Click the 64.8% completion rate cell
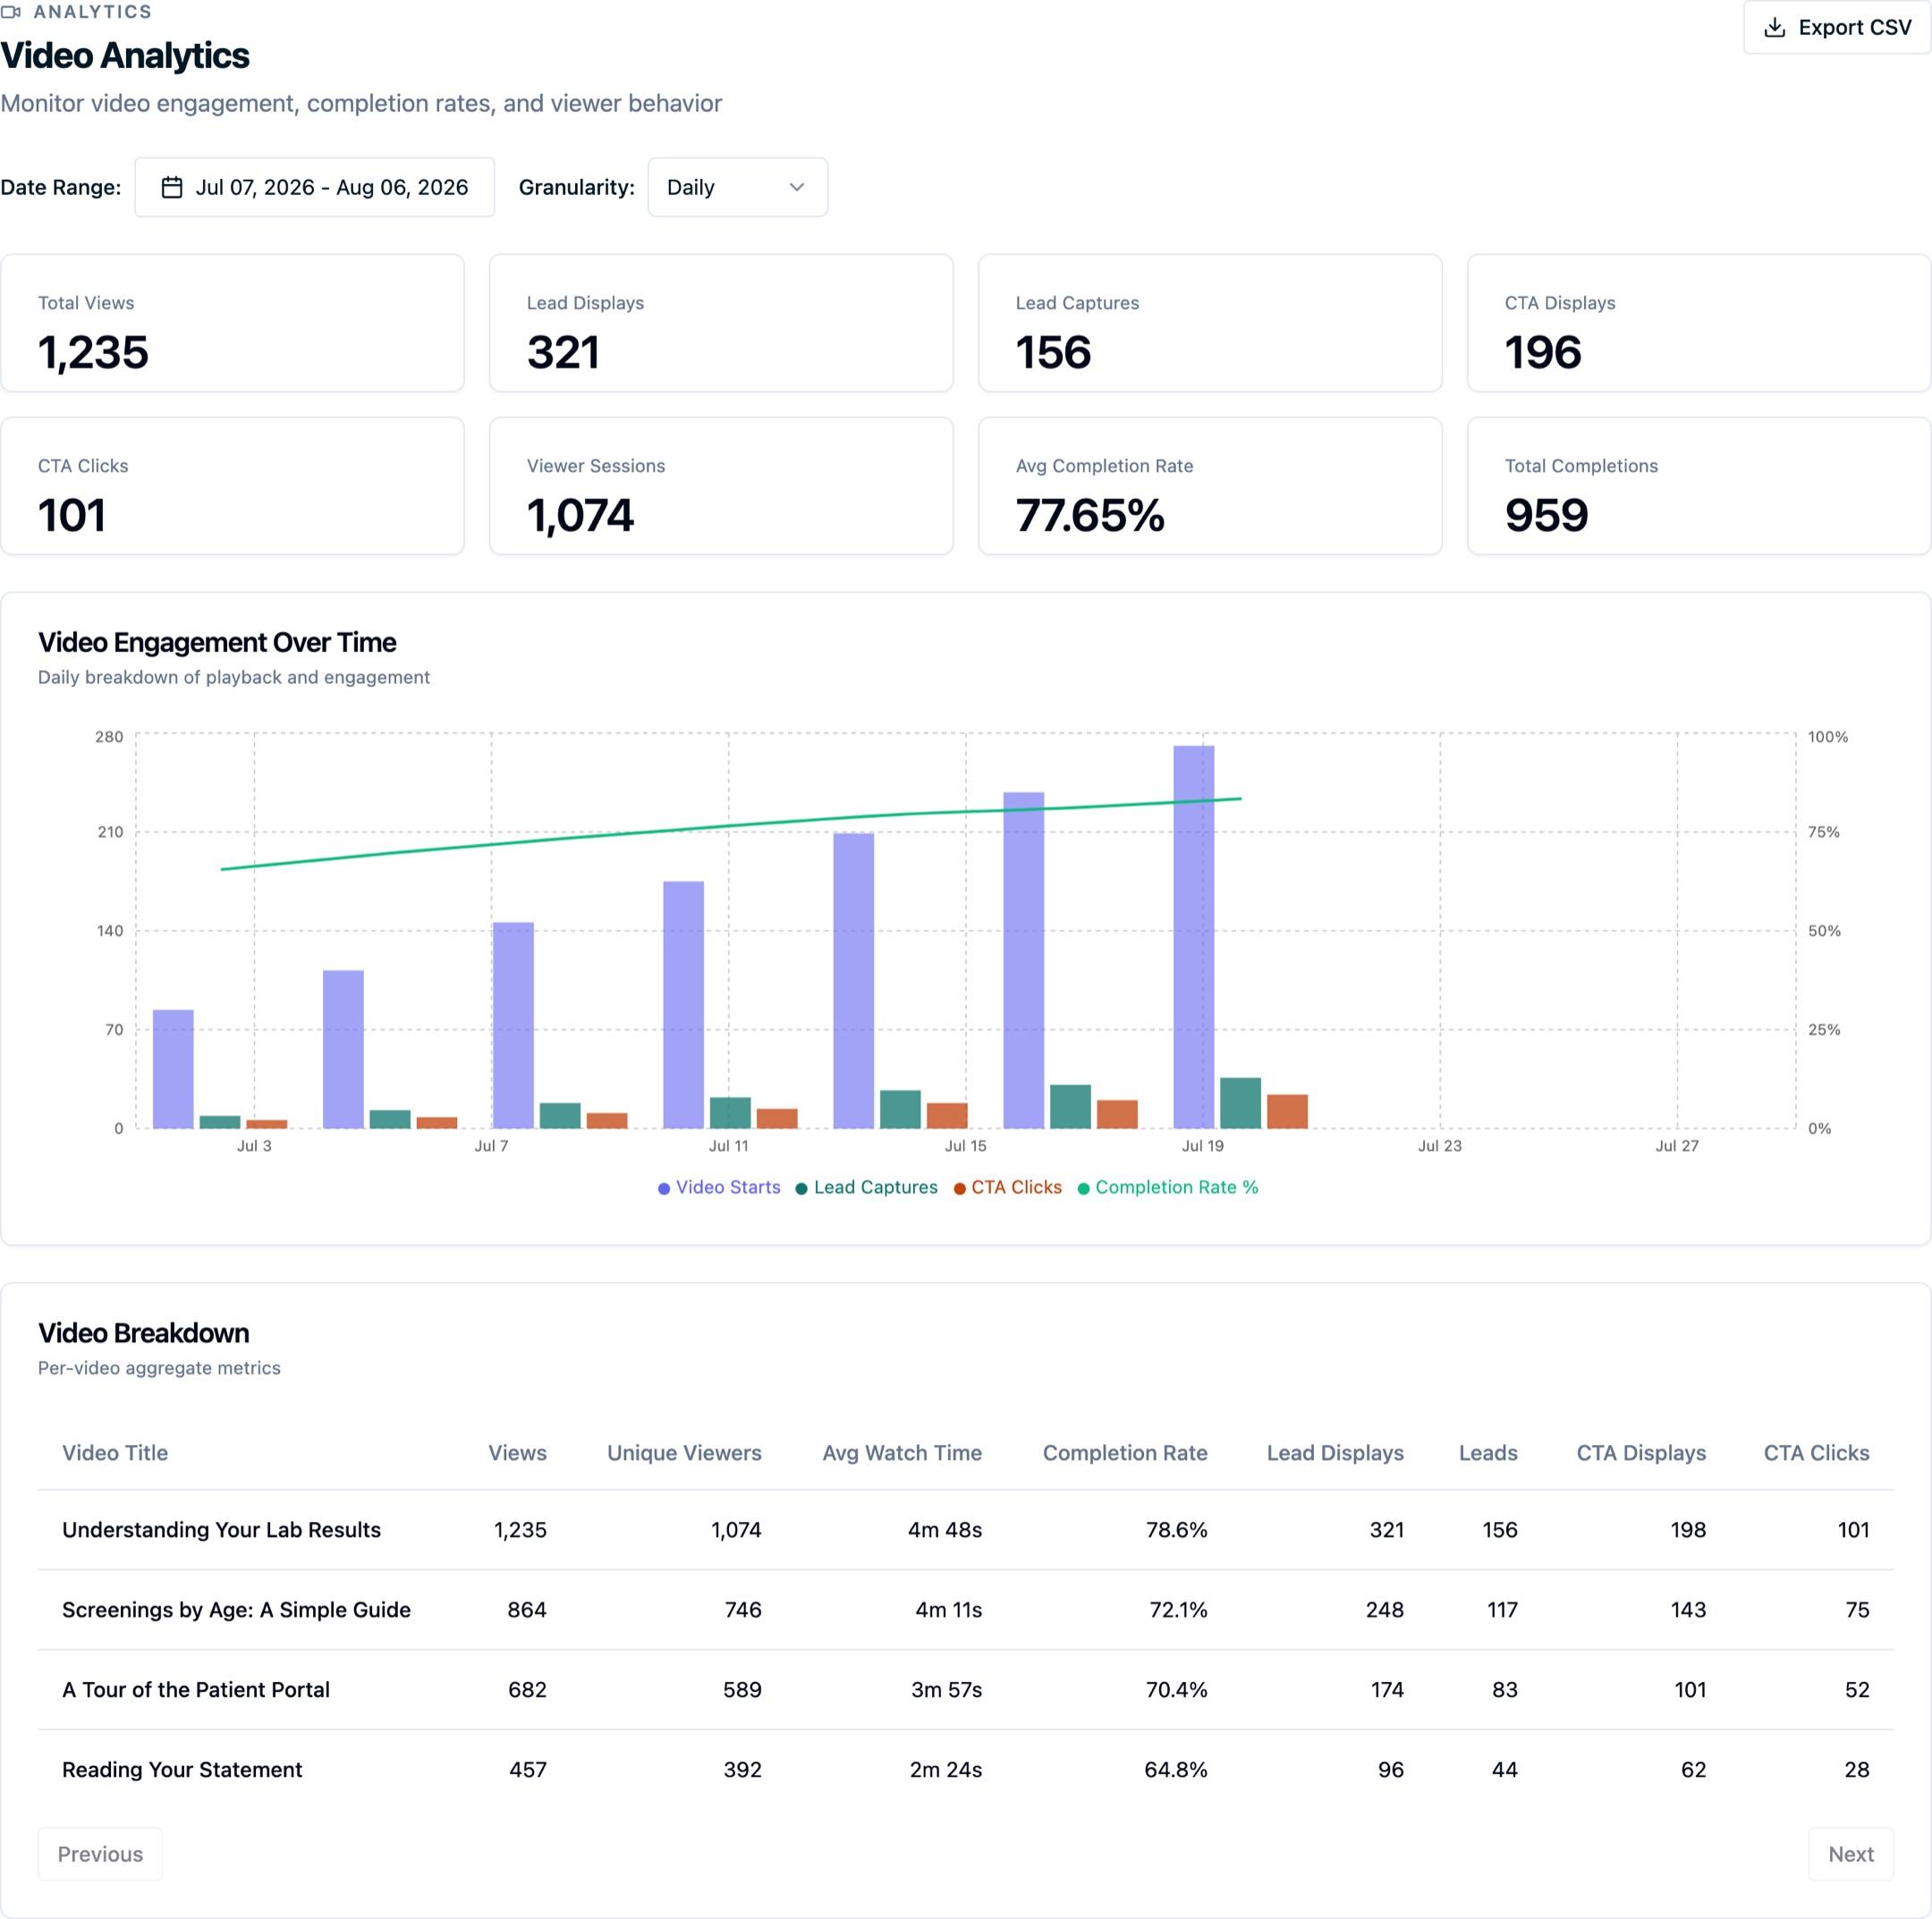 coord(1175,1769)
